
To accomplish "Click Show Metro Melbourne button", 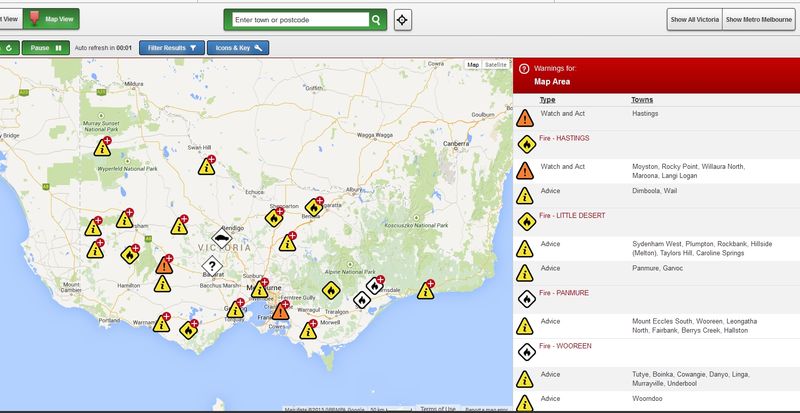I will coord(759,19).
